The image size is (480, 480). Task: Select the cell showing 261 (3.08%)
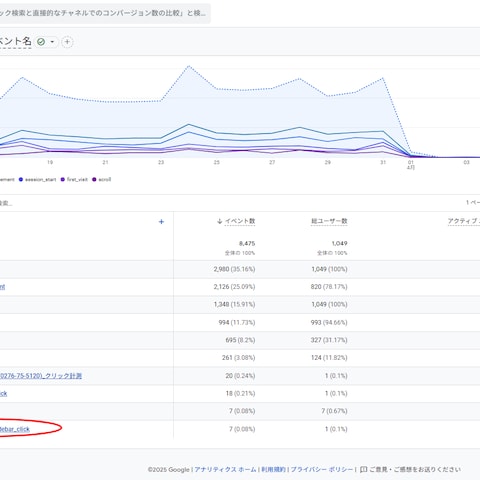[239, 358]
